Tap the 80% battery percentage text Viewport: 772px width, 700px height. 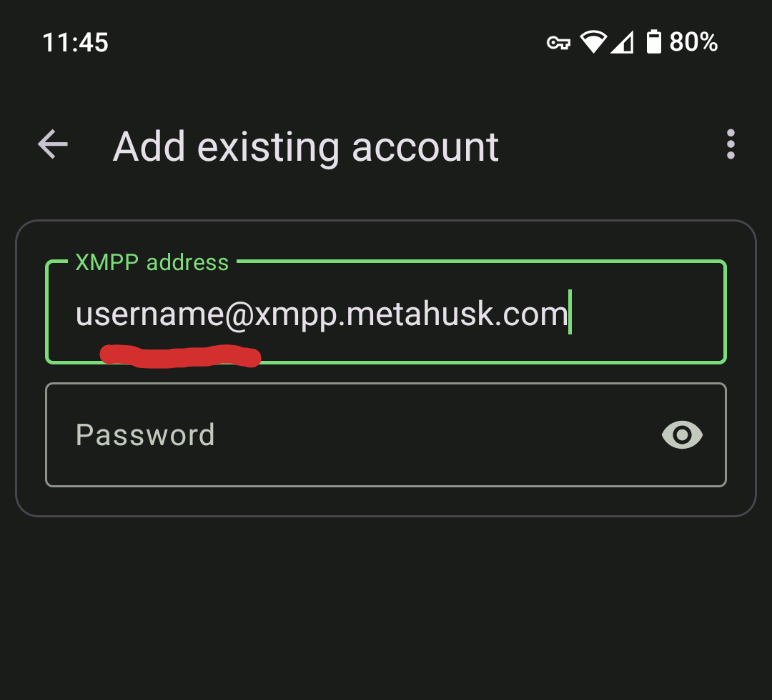(694, 42)
